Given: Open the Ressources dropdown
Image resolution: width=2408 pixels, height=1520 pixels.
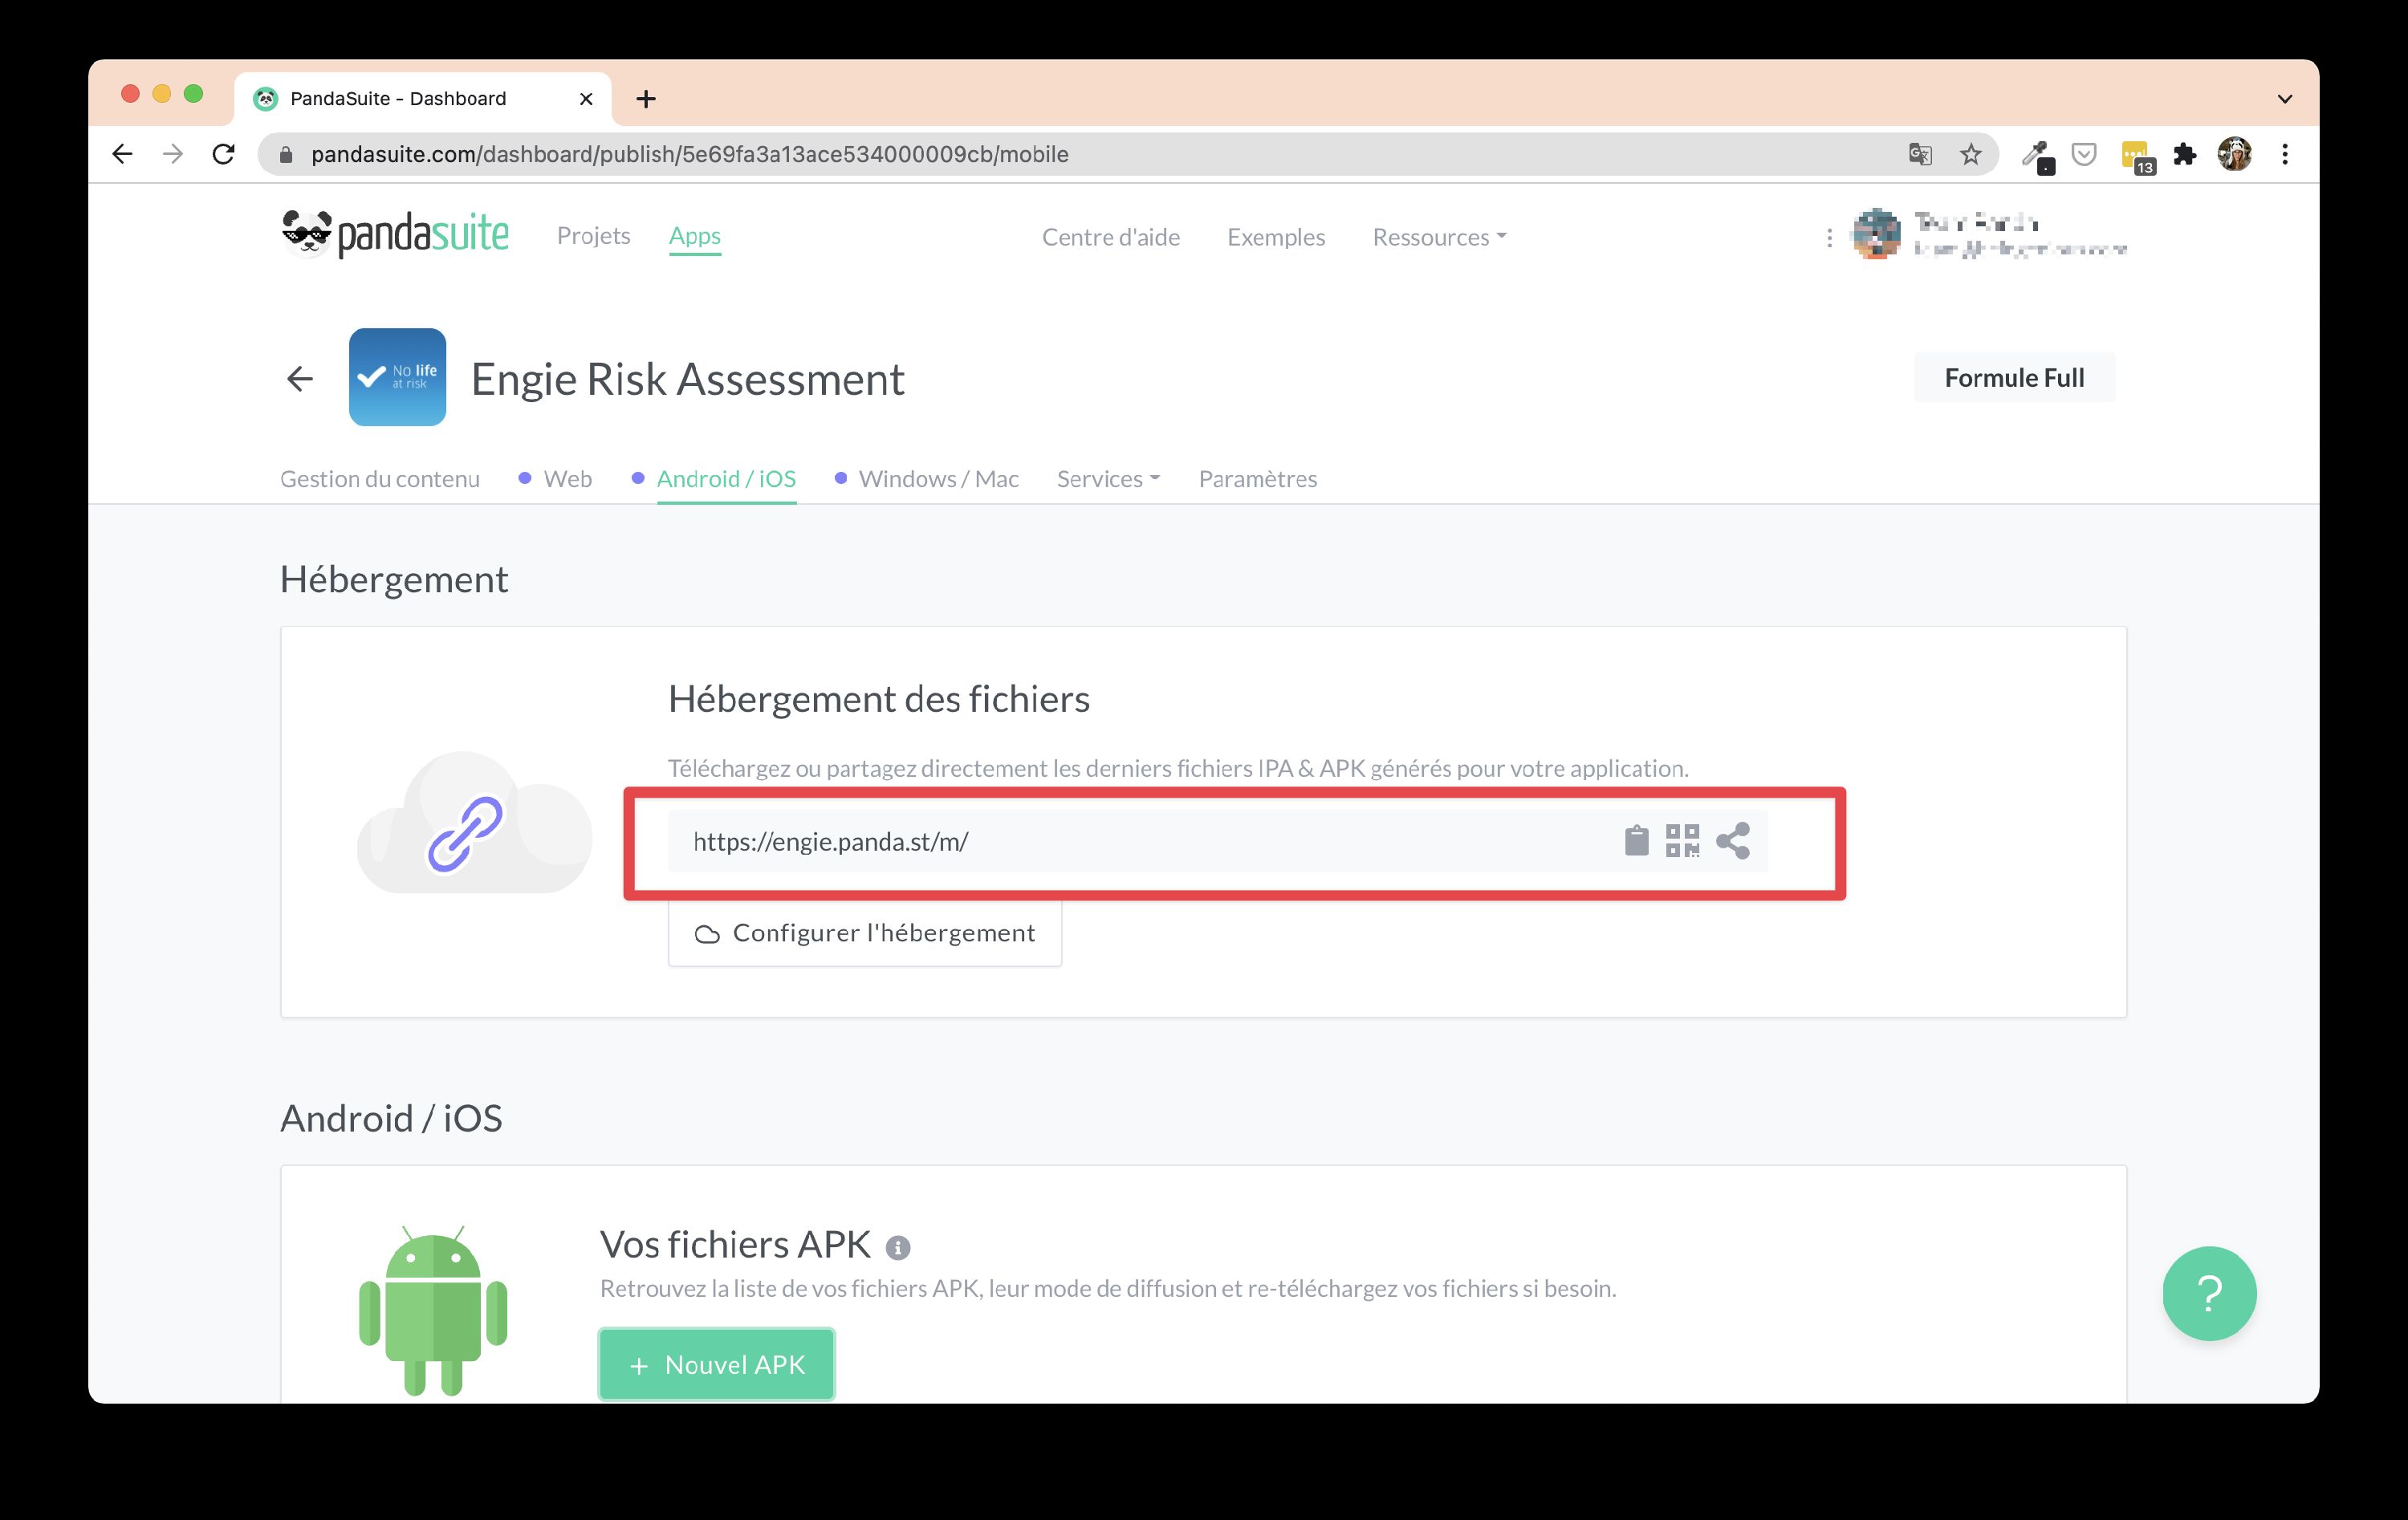Looking at the screenshot, I should click(x=1437, y=237).
